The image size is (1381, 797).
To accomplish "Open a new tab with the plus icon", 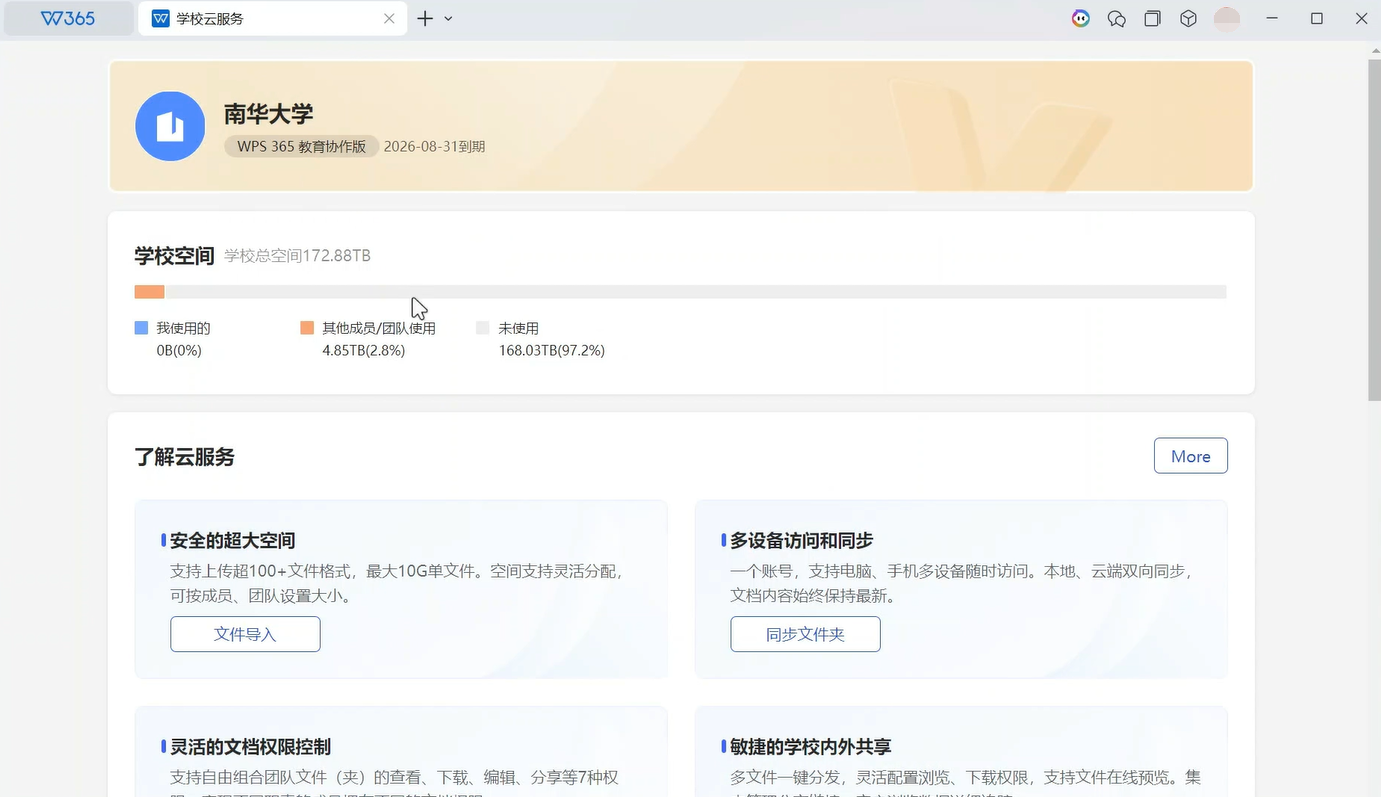I will point(425,18).
